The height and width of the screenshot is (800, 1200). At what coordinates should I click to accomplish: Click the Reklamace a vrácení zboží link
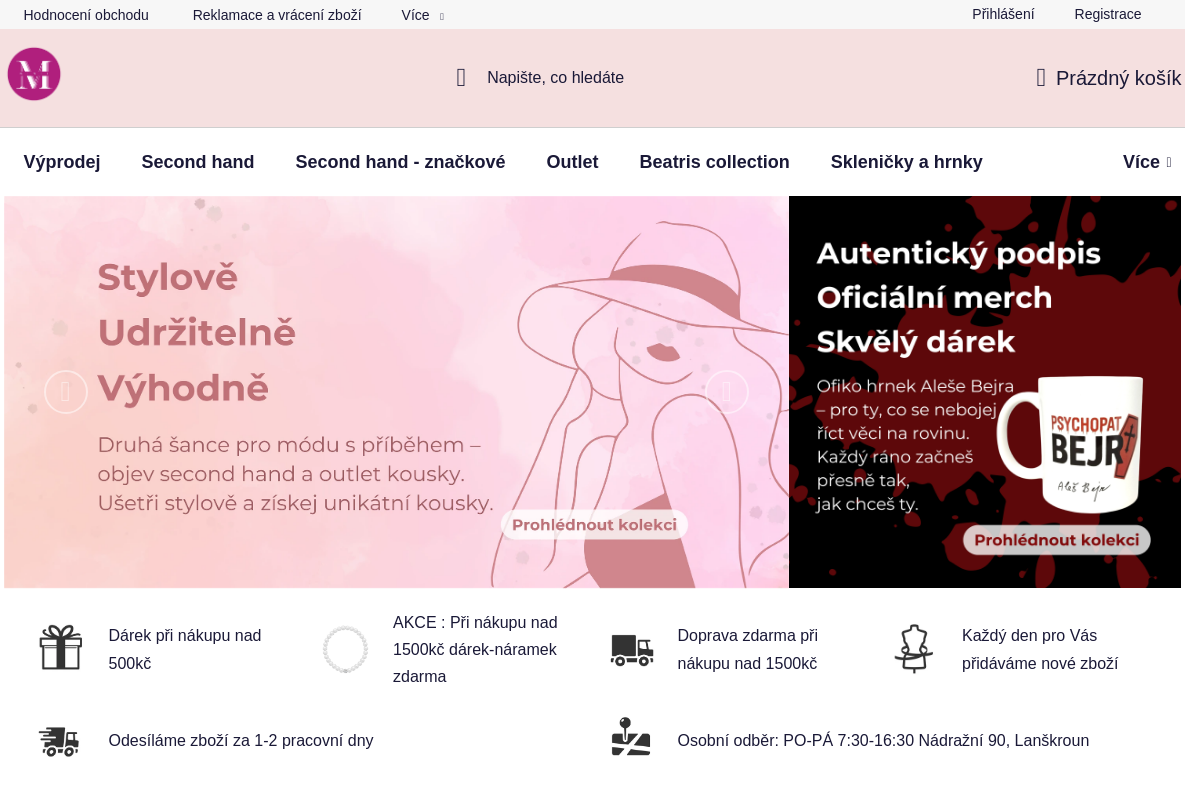(x=277, y=14)
